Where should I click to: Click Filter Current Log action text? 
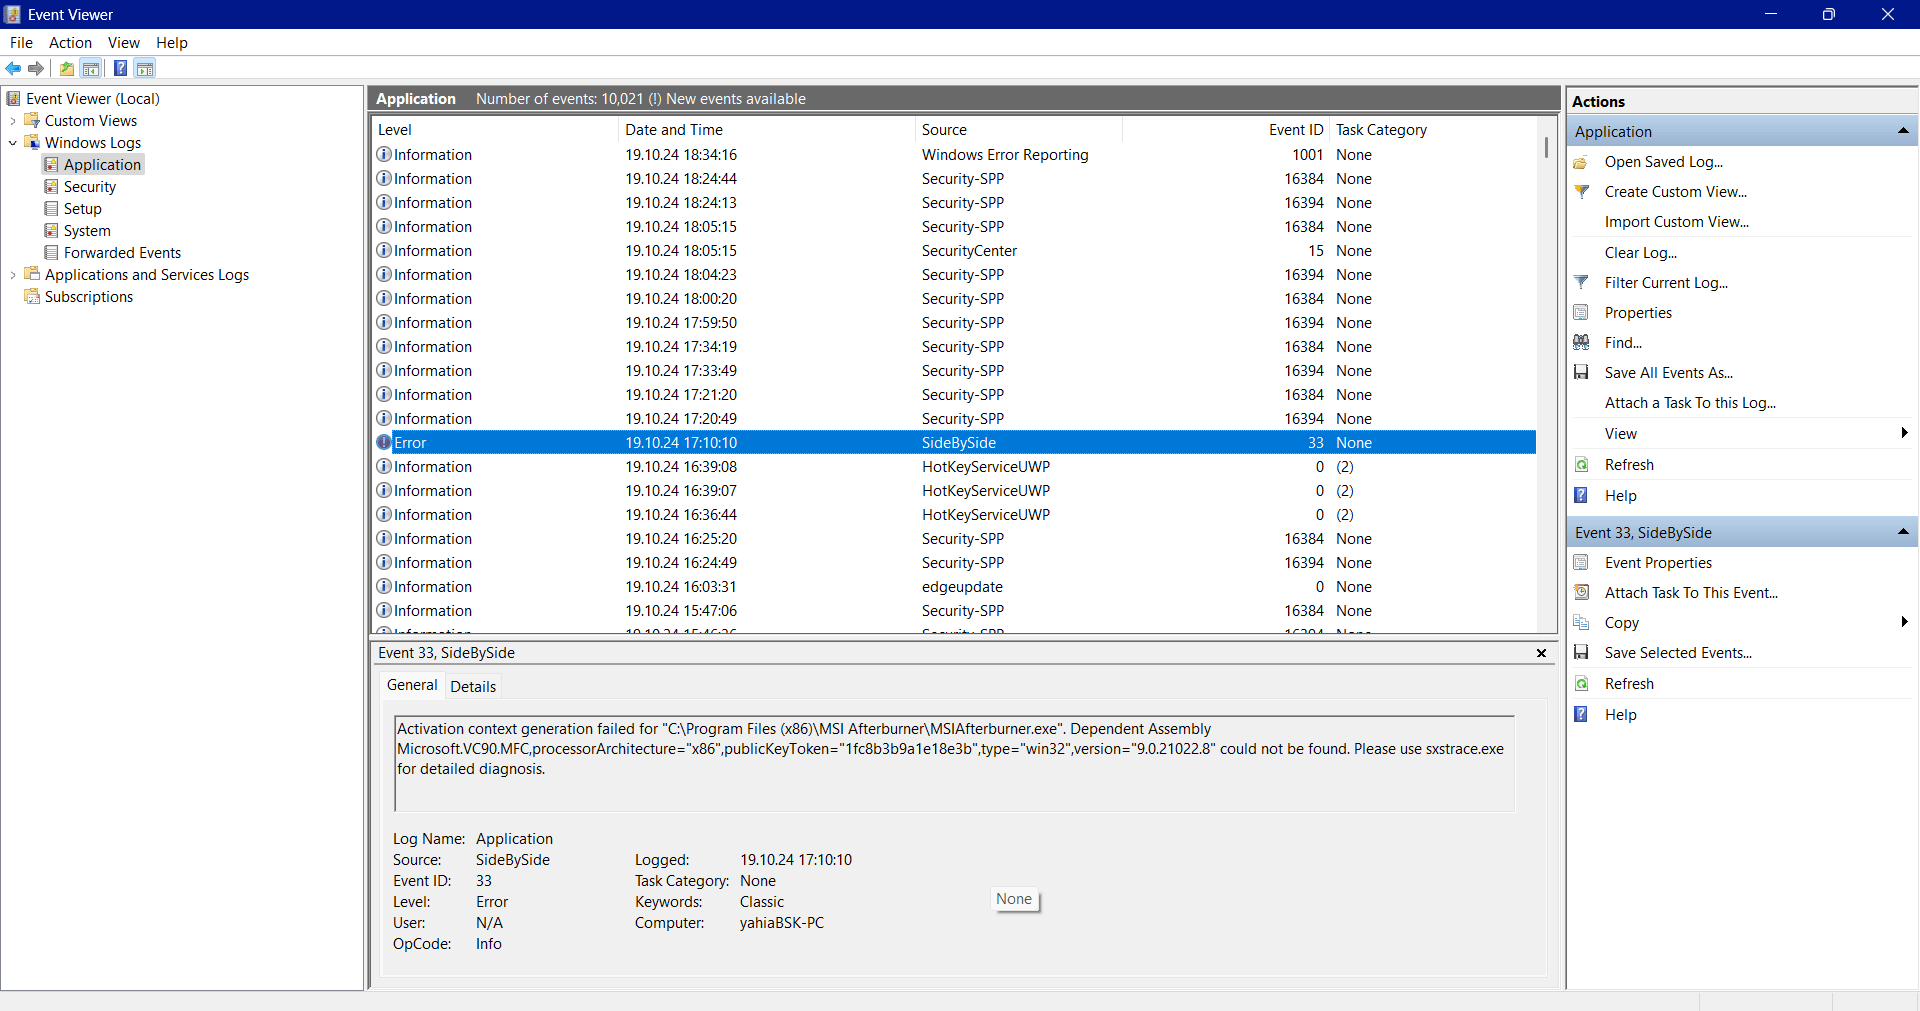point(1666,283)
